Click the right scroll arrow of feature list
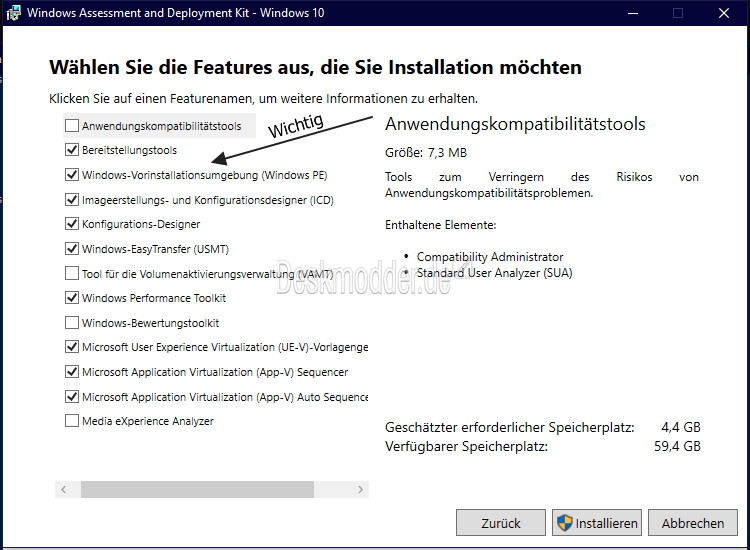 (x=360, y=489)
